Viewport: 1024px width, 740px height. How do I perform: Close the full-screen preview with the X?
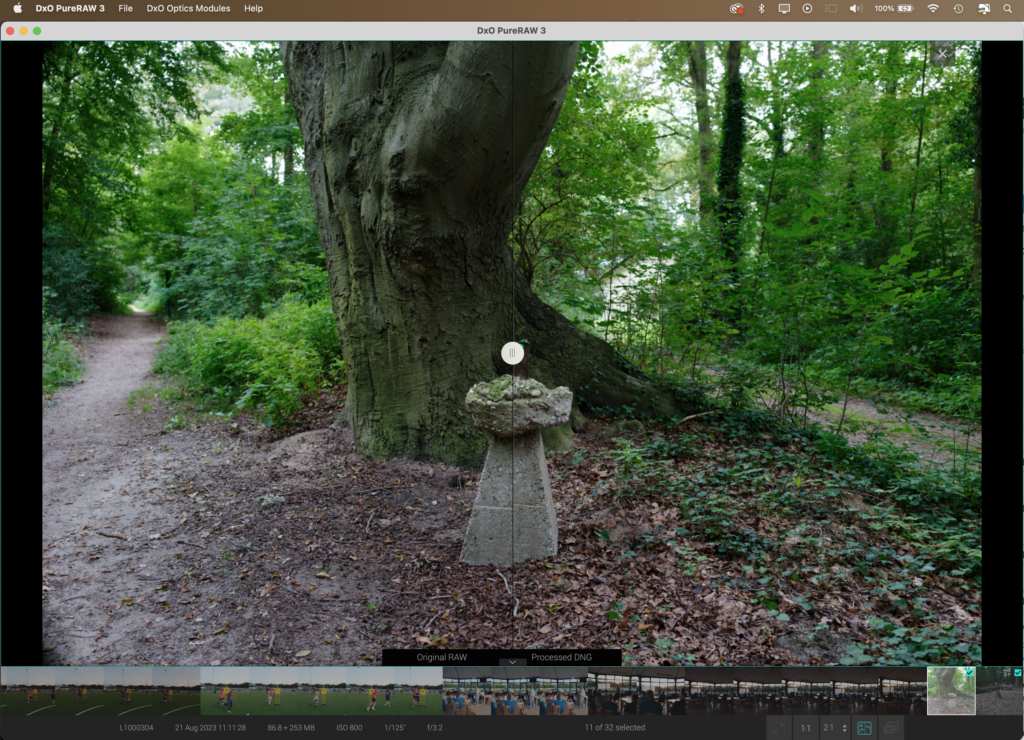[x=942, y=54]
